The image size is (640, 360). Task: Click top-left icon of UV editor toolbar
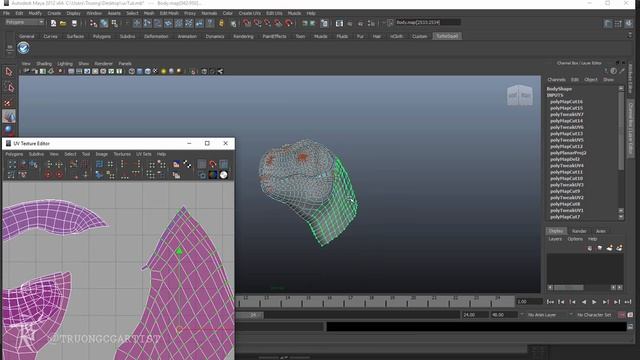(12, 164)
